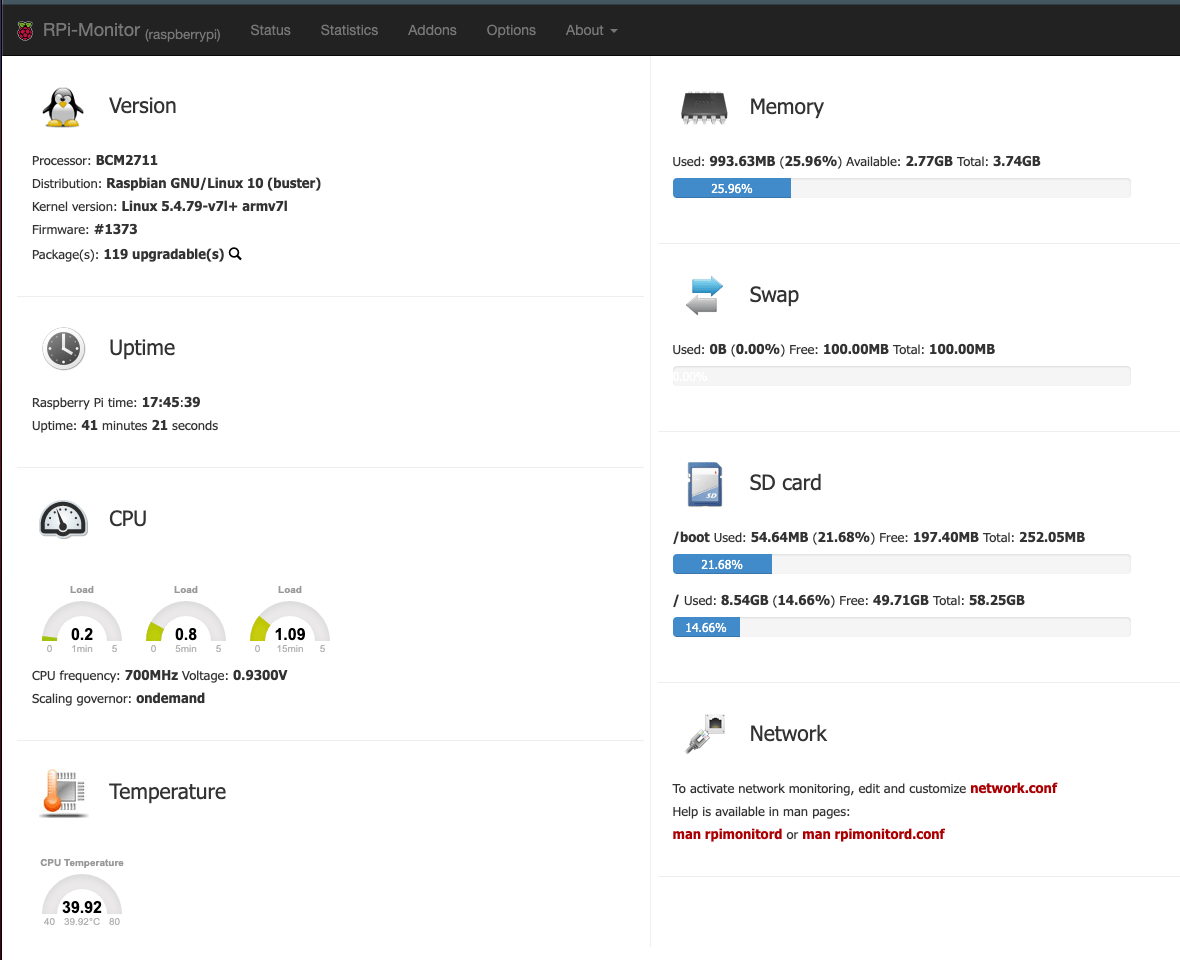Click the memory available 2.77GB value

point(929,162)
